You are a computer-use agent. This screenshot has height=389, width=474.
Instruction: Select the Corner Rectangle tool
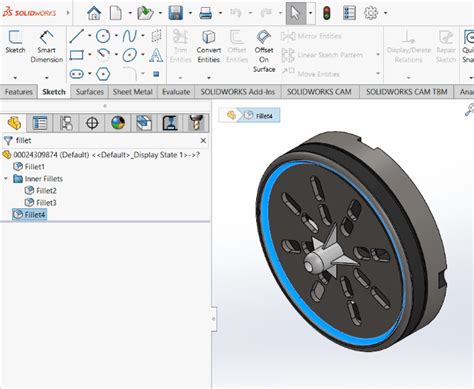click(76, 55)
